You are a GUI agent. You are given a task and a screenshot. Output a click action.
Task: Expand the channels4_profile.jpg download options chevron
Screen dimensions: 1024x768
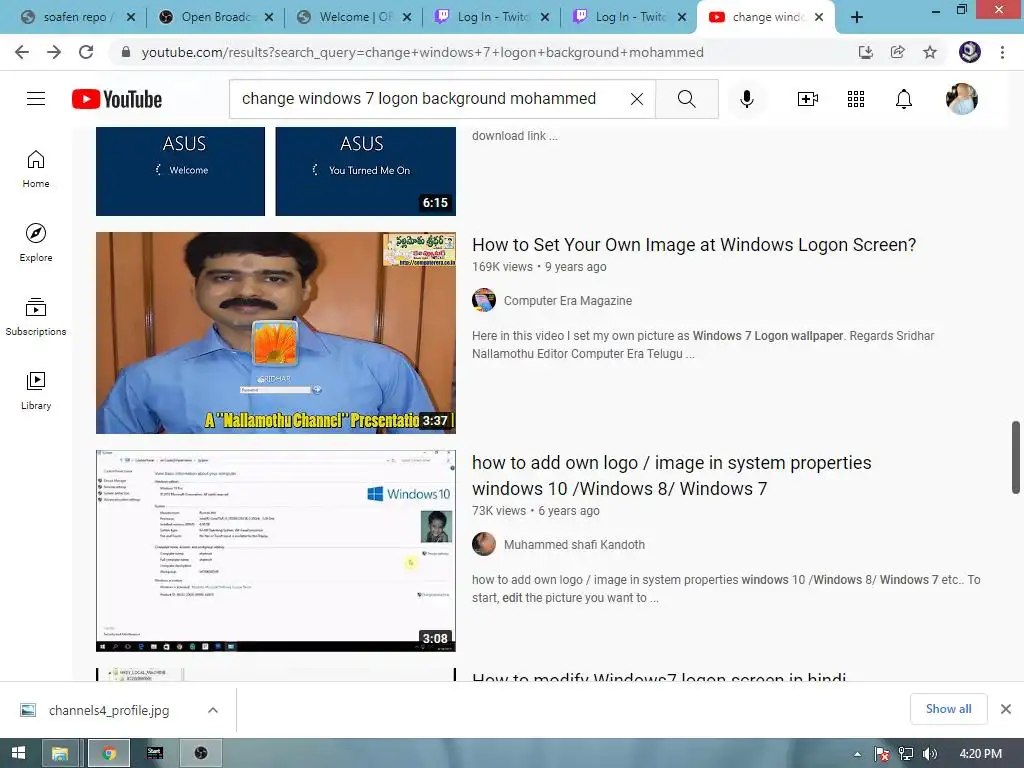pos(213,710)
